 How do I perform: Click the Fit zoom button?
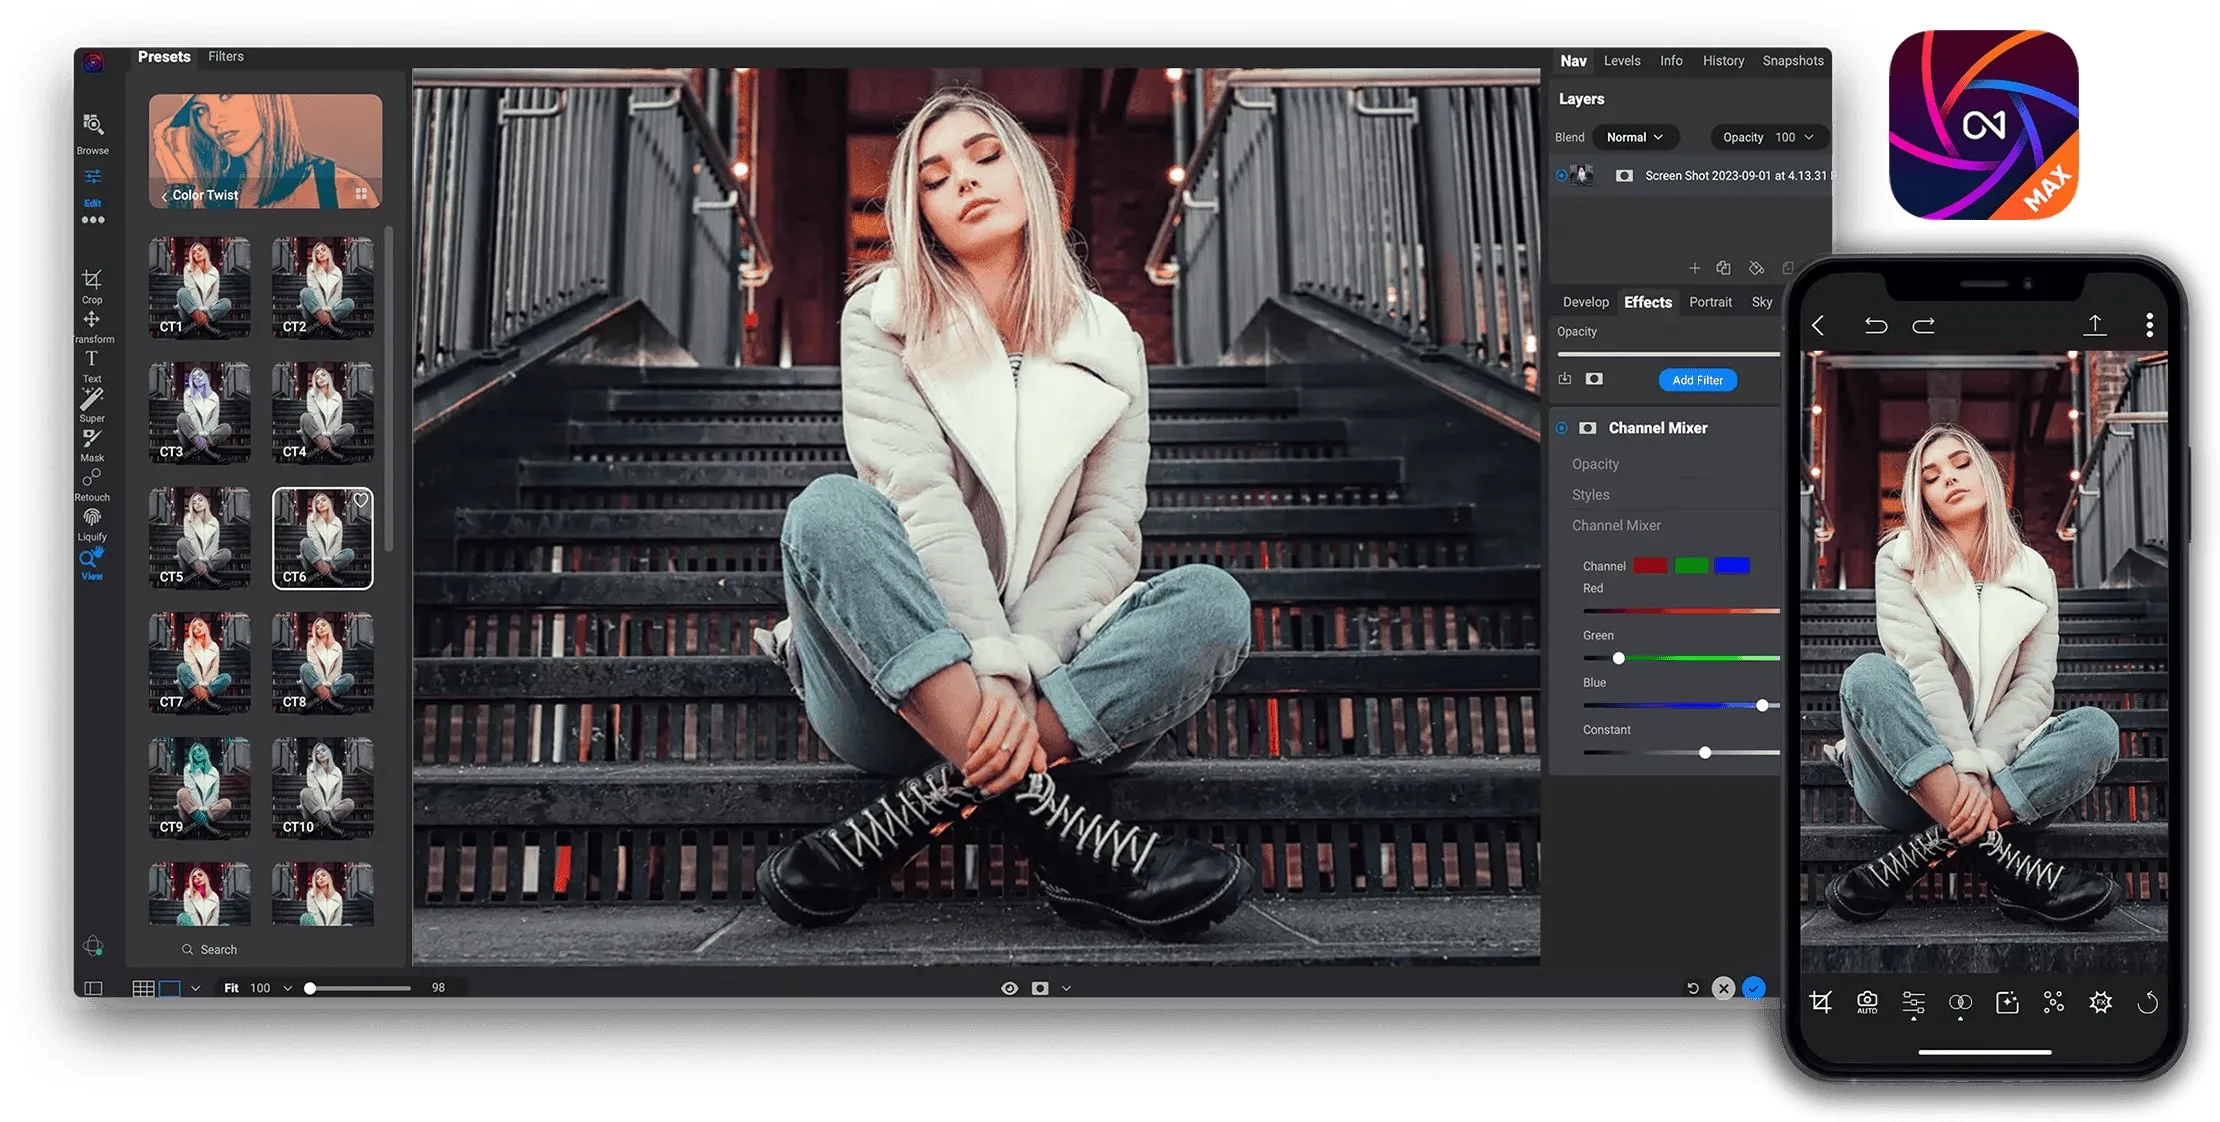[x=231, y=988]
